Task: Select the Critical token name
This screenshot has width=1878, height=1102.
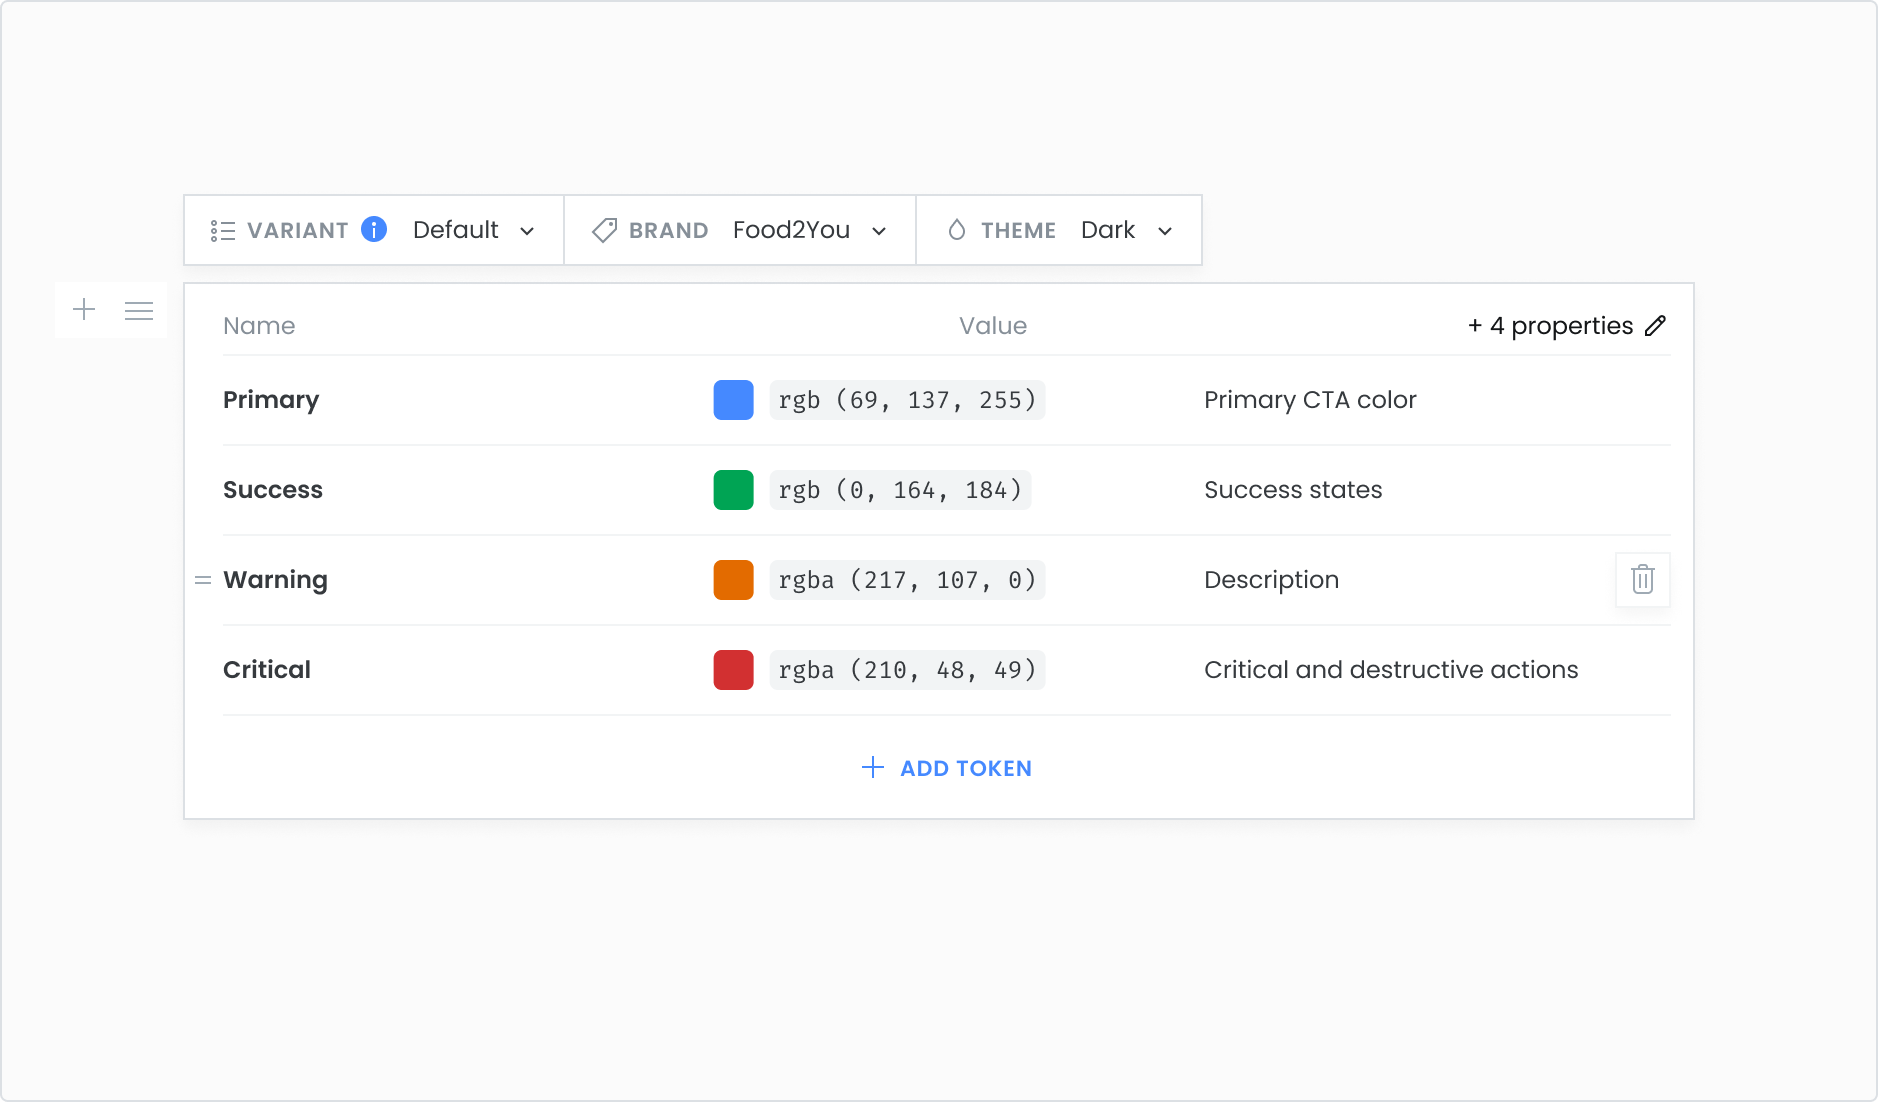Action: click(267, 670)
